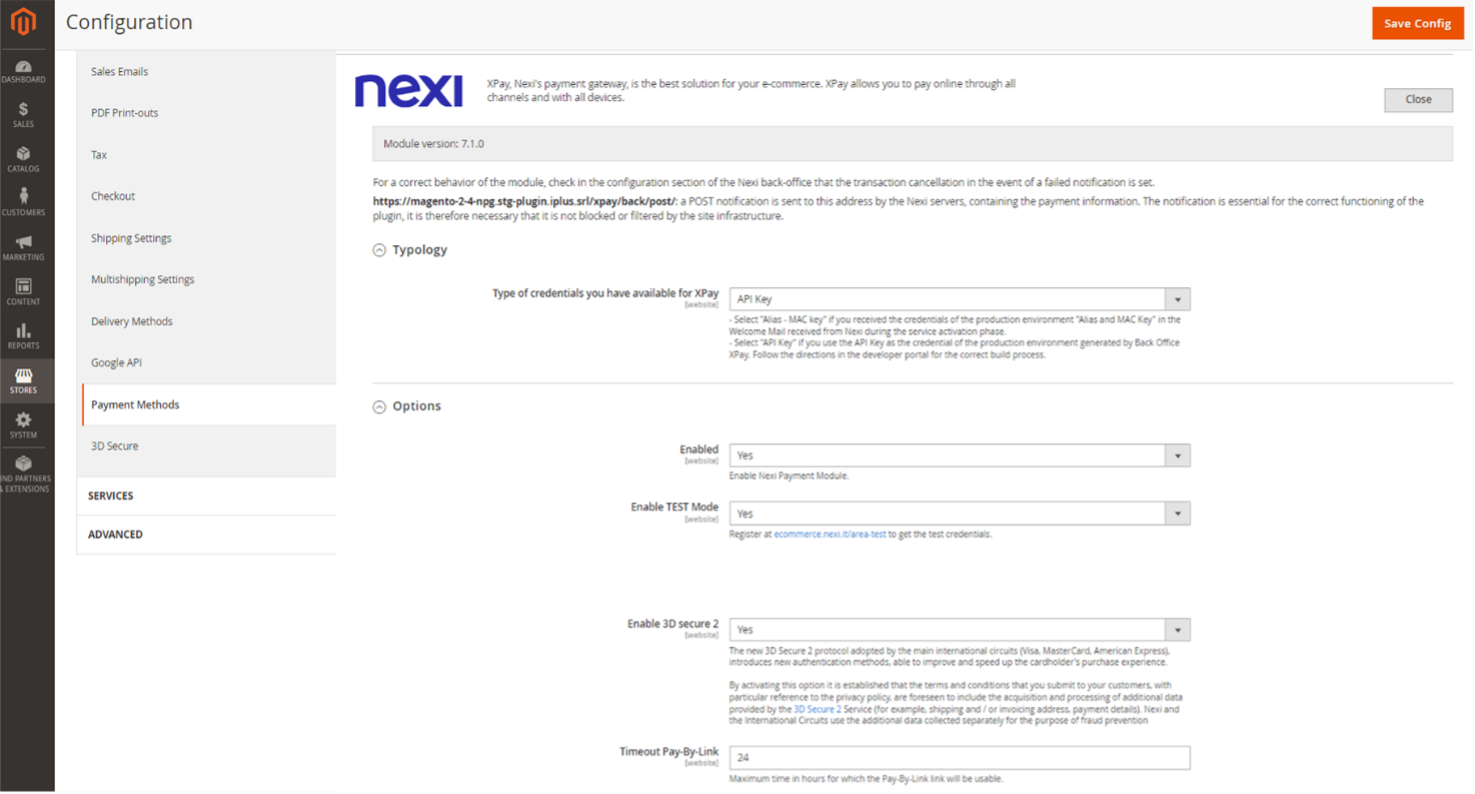Click the Module version 7.1.0 text
The image size is (1475, 794).
[434, 144]
